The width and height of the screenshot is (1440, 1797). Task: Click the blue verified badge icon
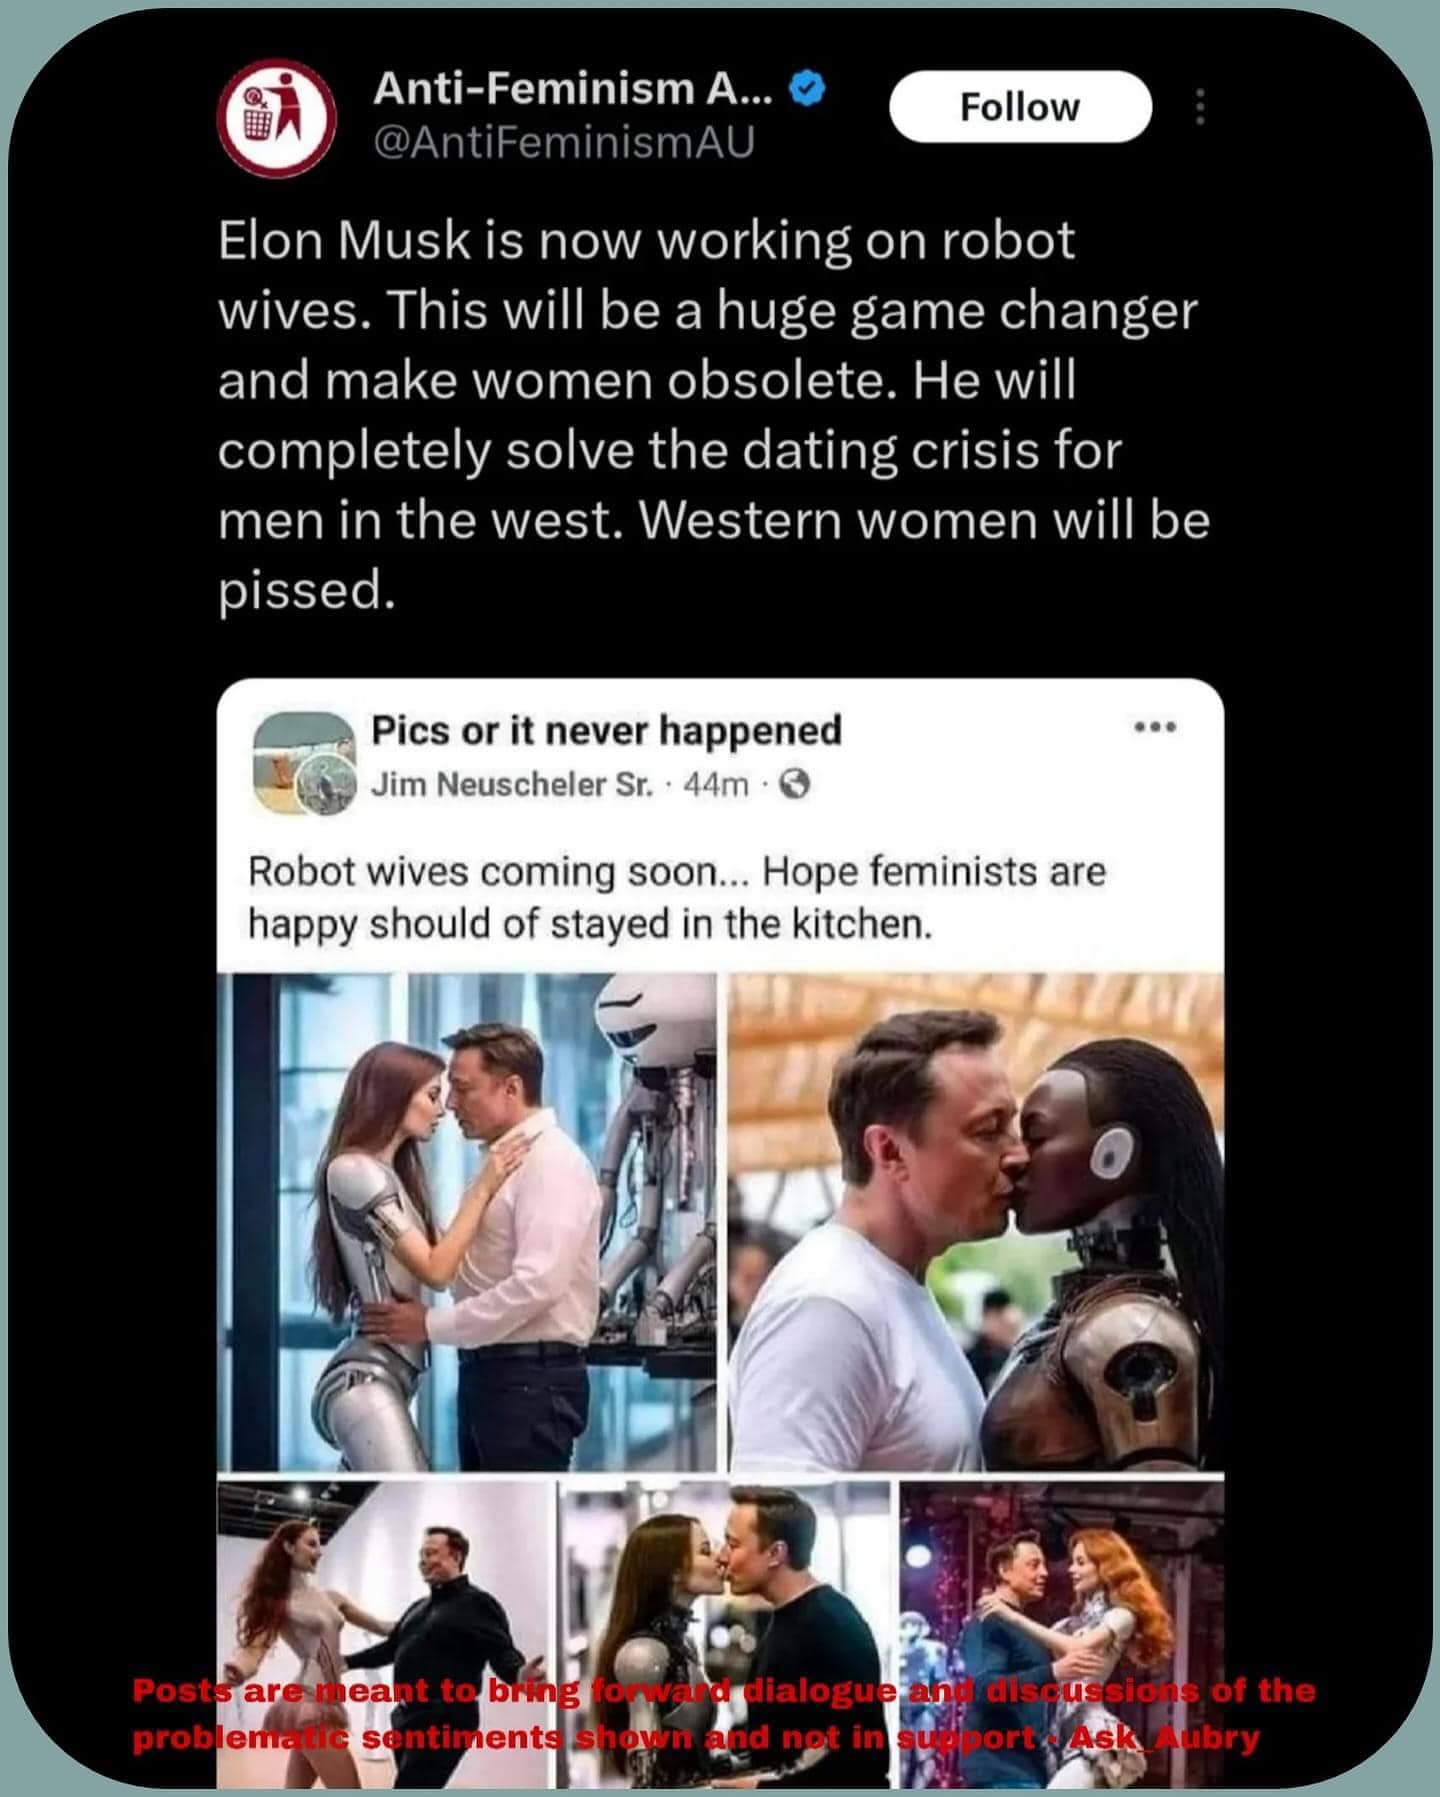coord(807,90)
